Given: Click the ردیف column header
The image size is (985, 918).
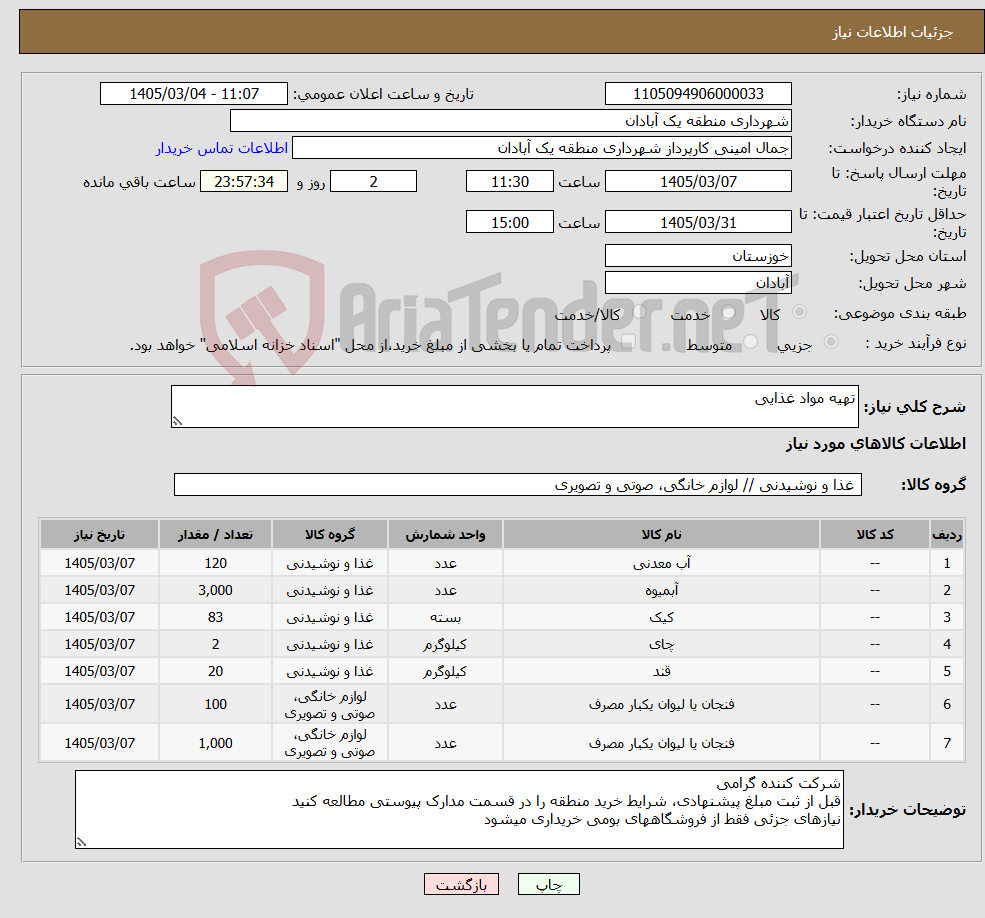Looking at the screenshot, I should click(x=947, y=534).
